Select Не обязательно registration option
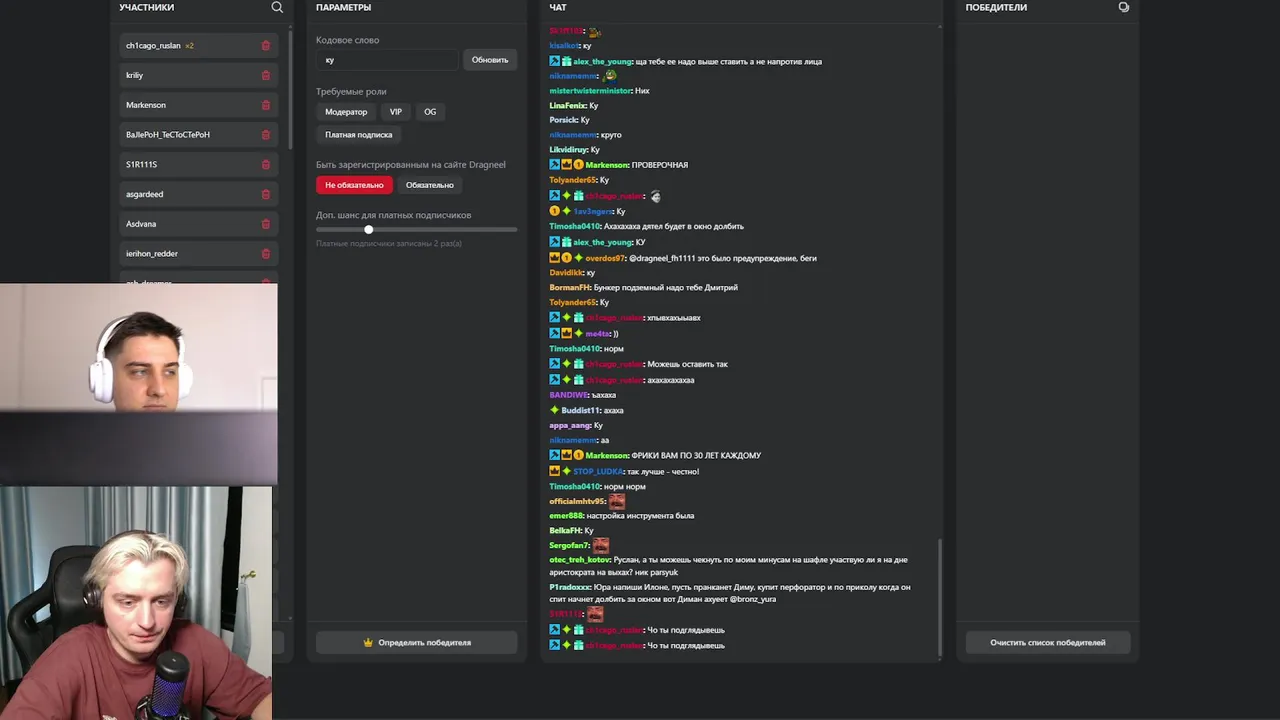 354,185
